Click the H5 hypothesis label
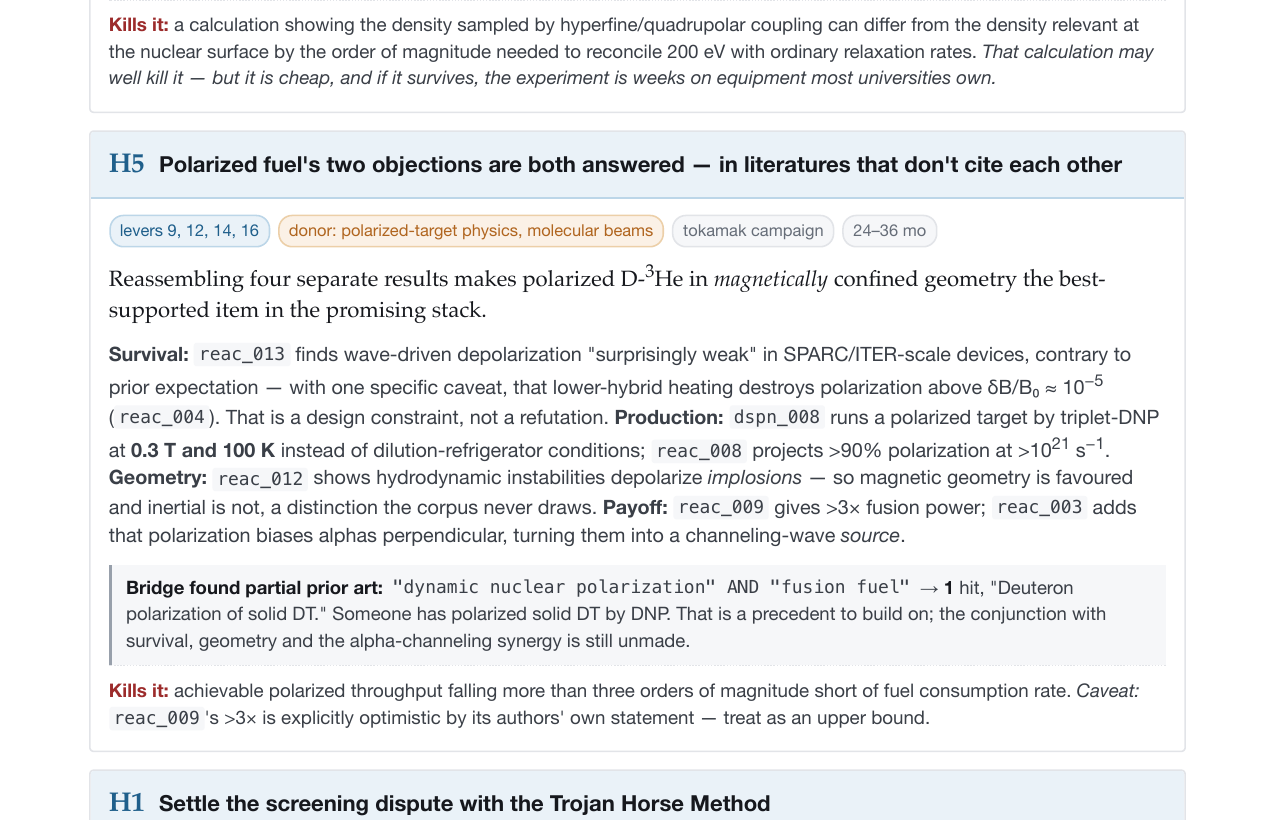Screen dimensions: 1275x820 click(127, 164)
